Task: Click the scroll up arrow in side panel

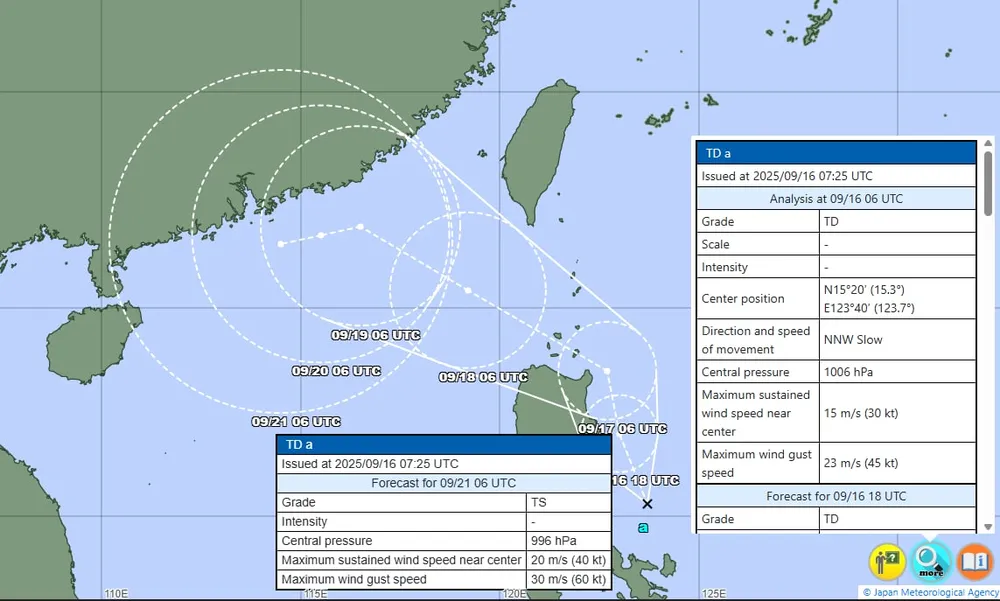Action: point(989,146)
